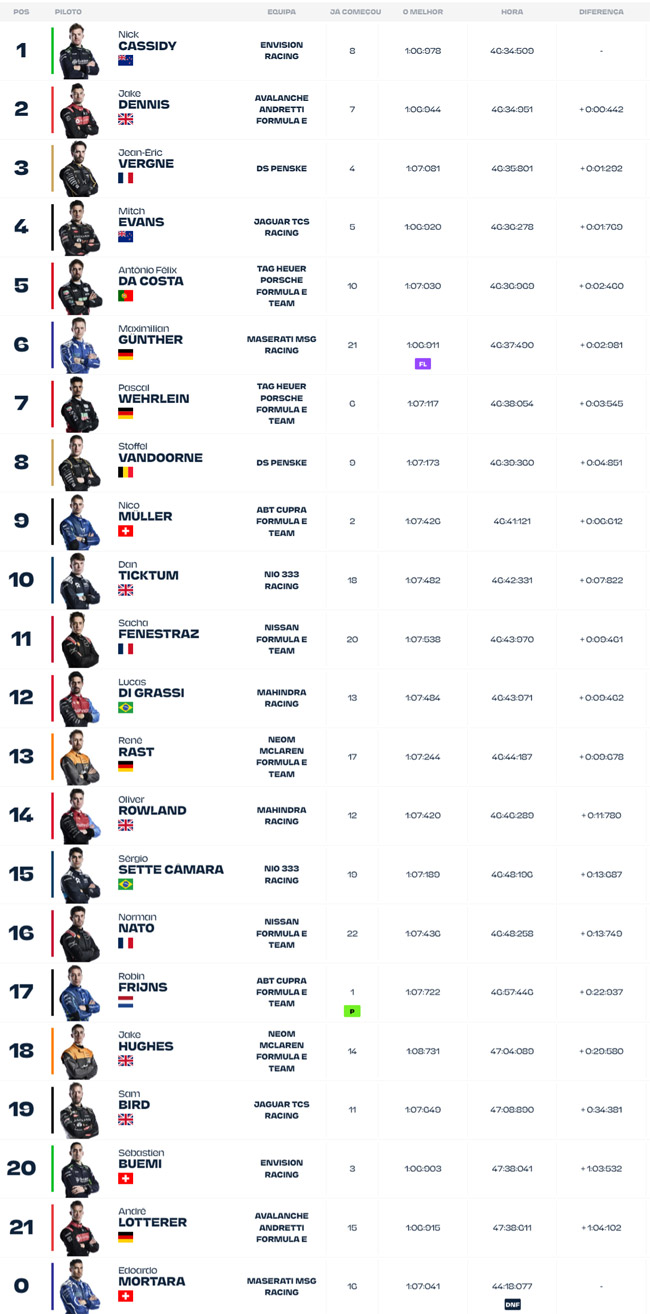Screen dimensions: 650x1314
Task: Click the Maserati MSG Racing team for Günther
Action: click(x=281, y=345)
